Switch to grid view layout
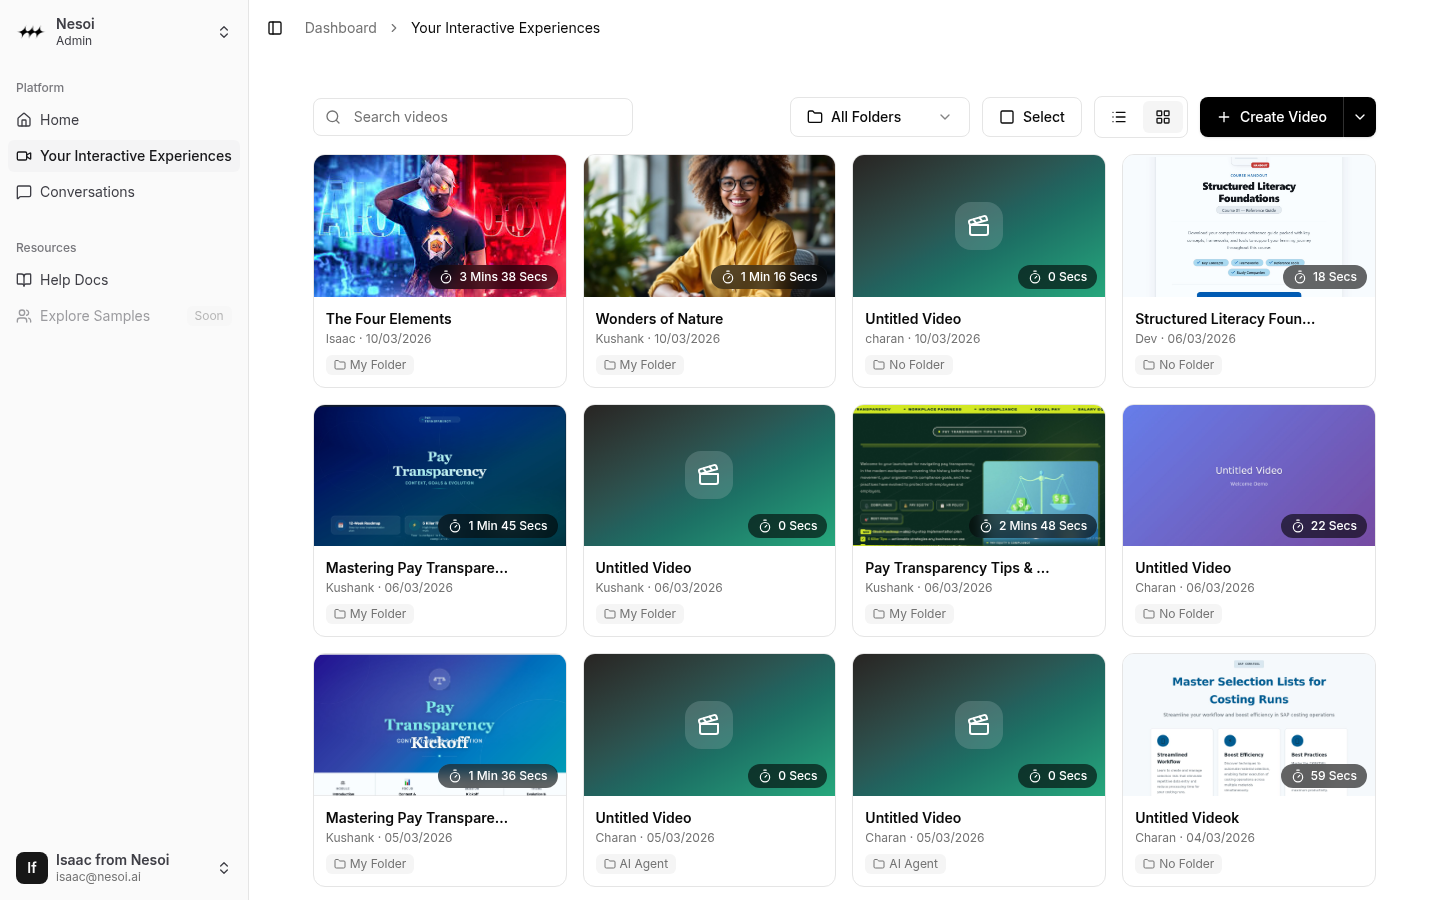Viewport: 1440px width, 900px height. coord(1162,117)
